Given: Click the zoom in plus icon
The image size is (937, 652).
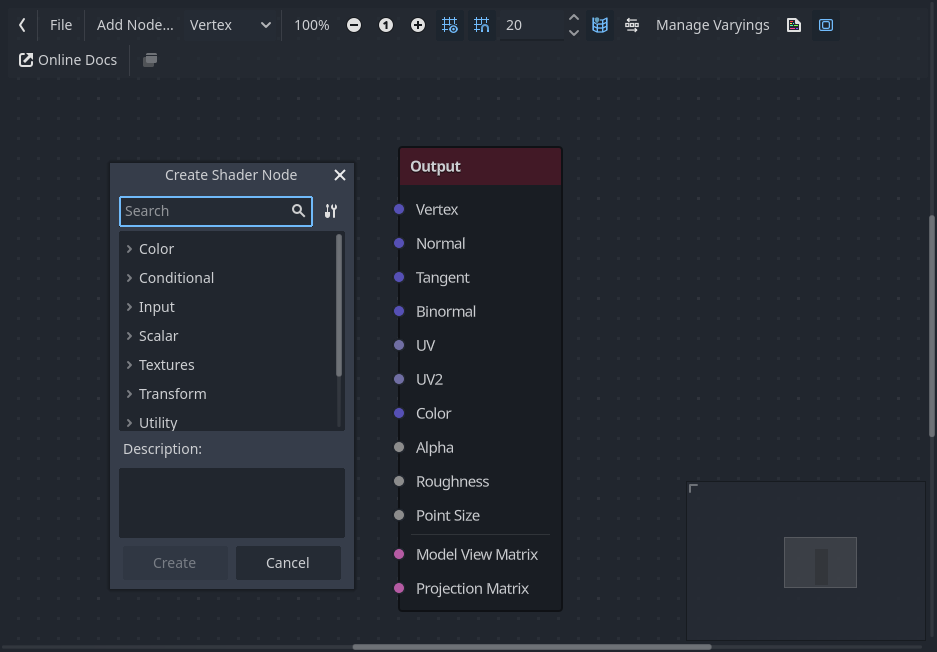Looking at the screenshot, I should coord(418,25).
